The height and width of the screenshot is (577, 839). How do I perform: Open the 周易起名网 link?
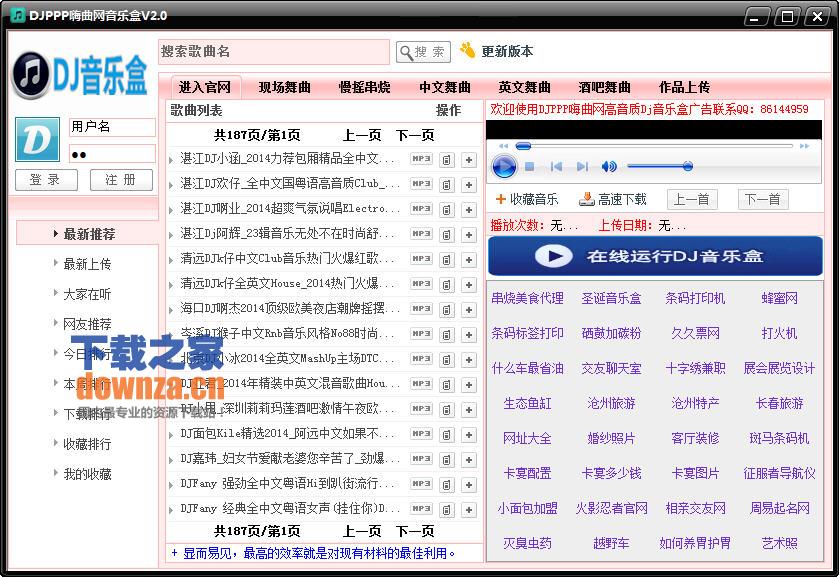click(779, 508)
